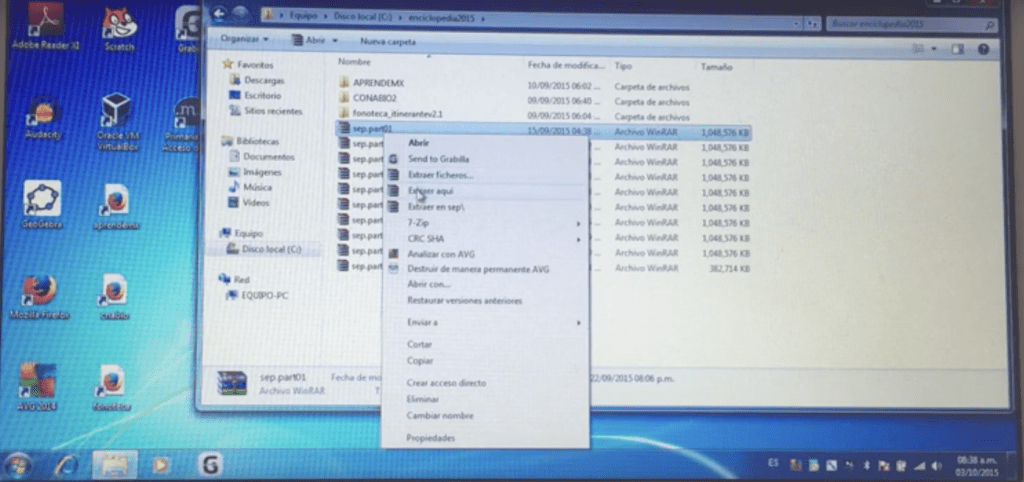This screenshot has height=482, width=1024.
Task: Sort by the Tamaño column header
Action: [716, 67]
